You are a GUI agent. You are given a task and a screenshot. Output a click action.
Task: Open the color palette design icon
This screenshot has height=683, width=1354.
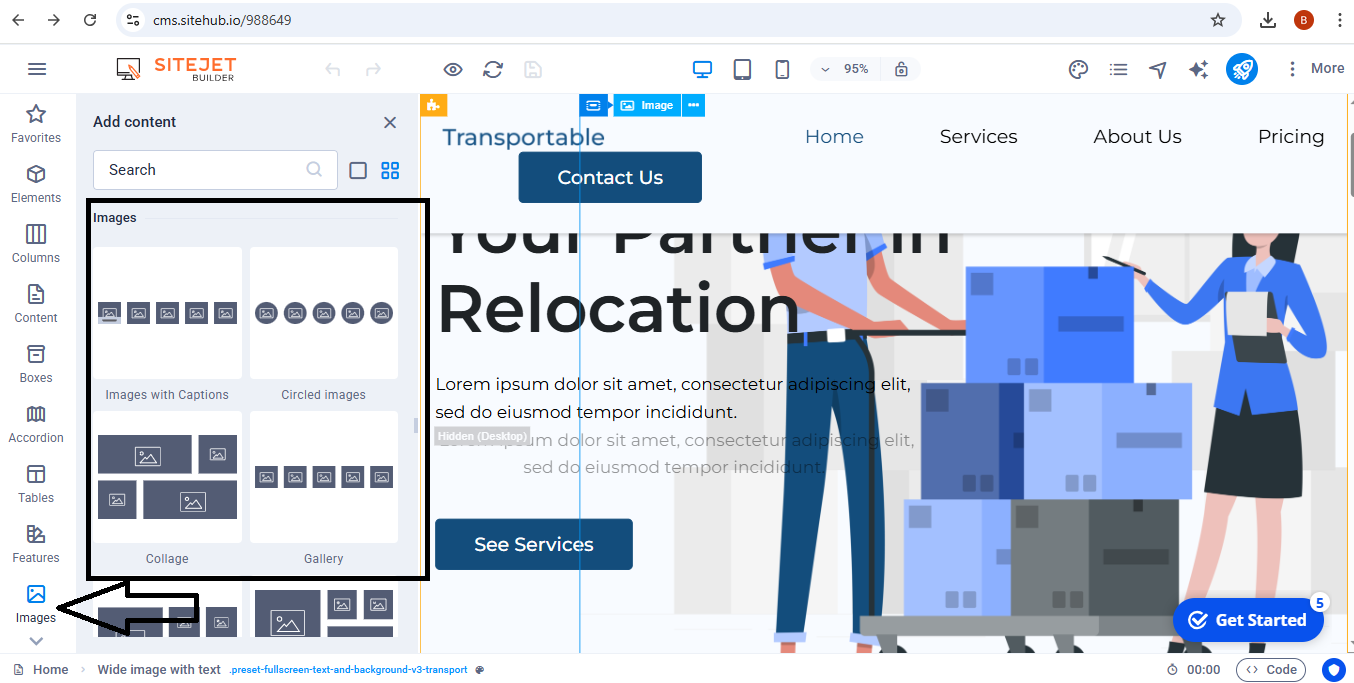[1078, 69]
